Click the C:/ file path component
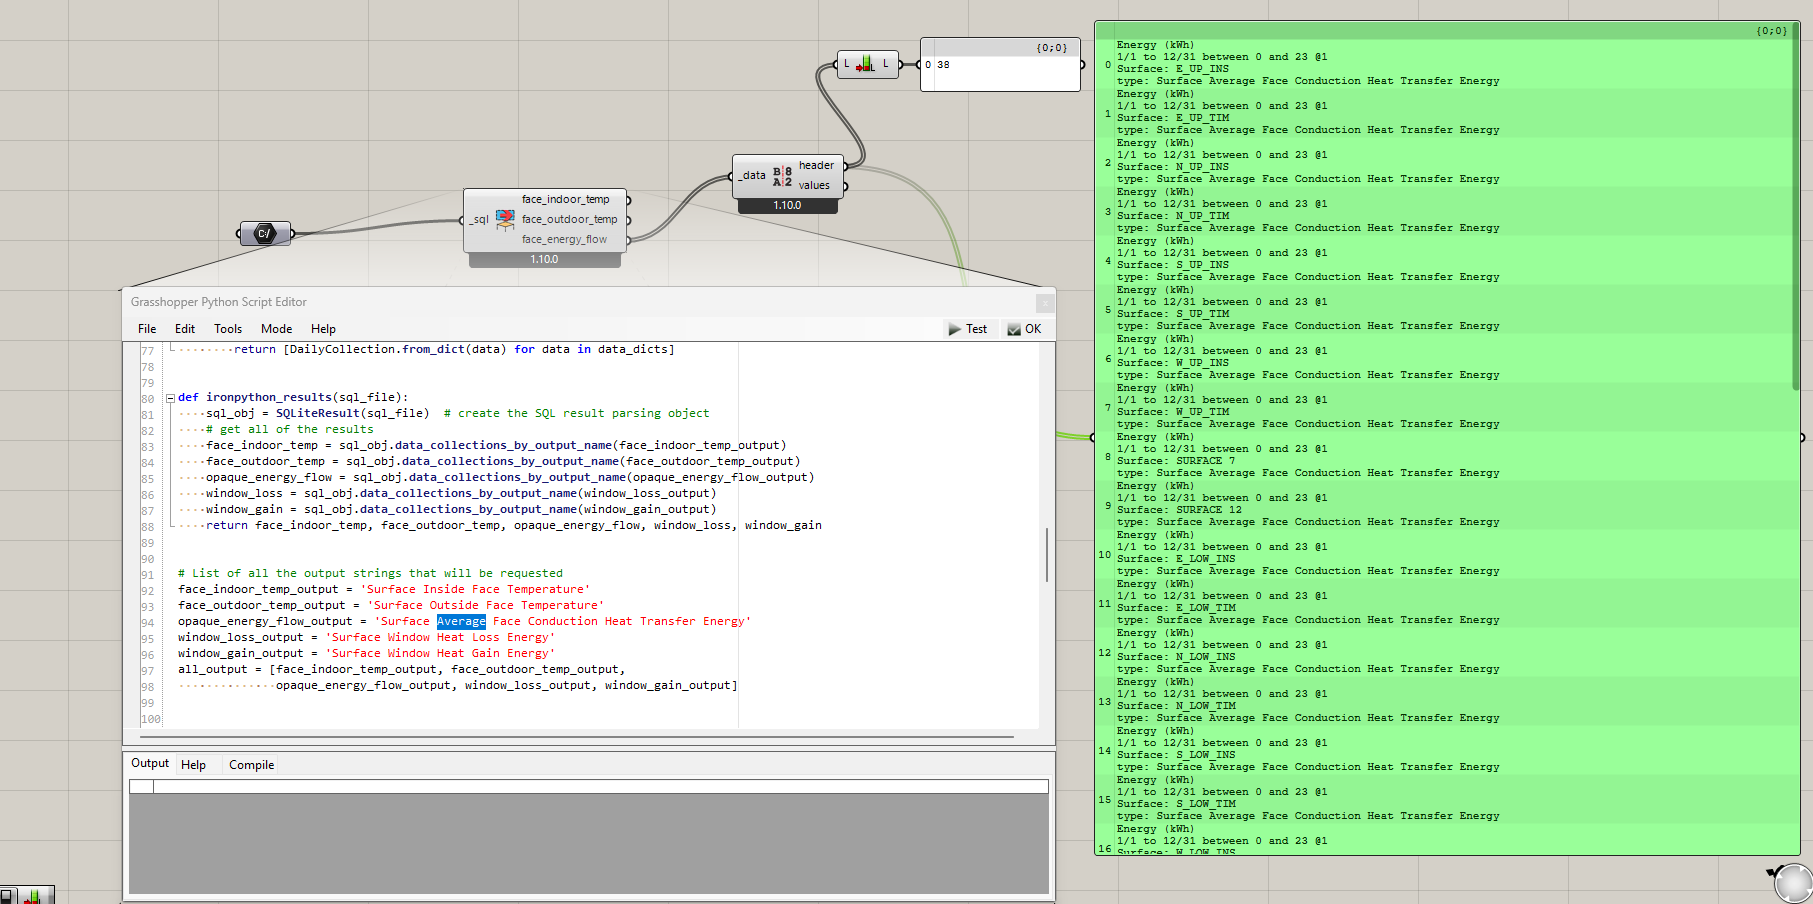Image resolution: width=1813 pixels, height=904 pixels. 265,234
